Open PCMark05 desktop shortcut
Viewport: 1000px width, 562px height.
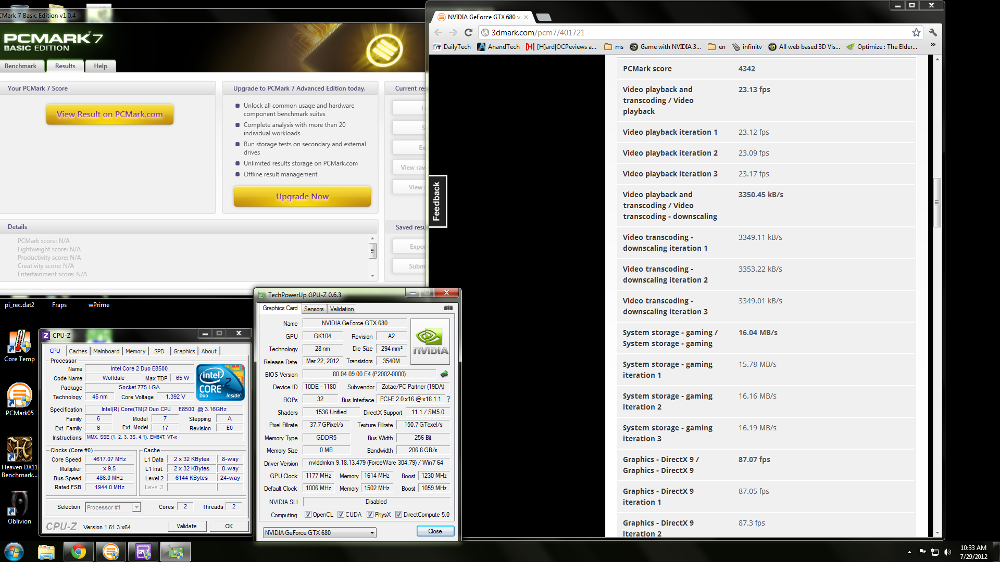[19, 400]
